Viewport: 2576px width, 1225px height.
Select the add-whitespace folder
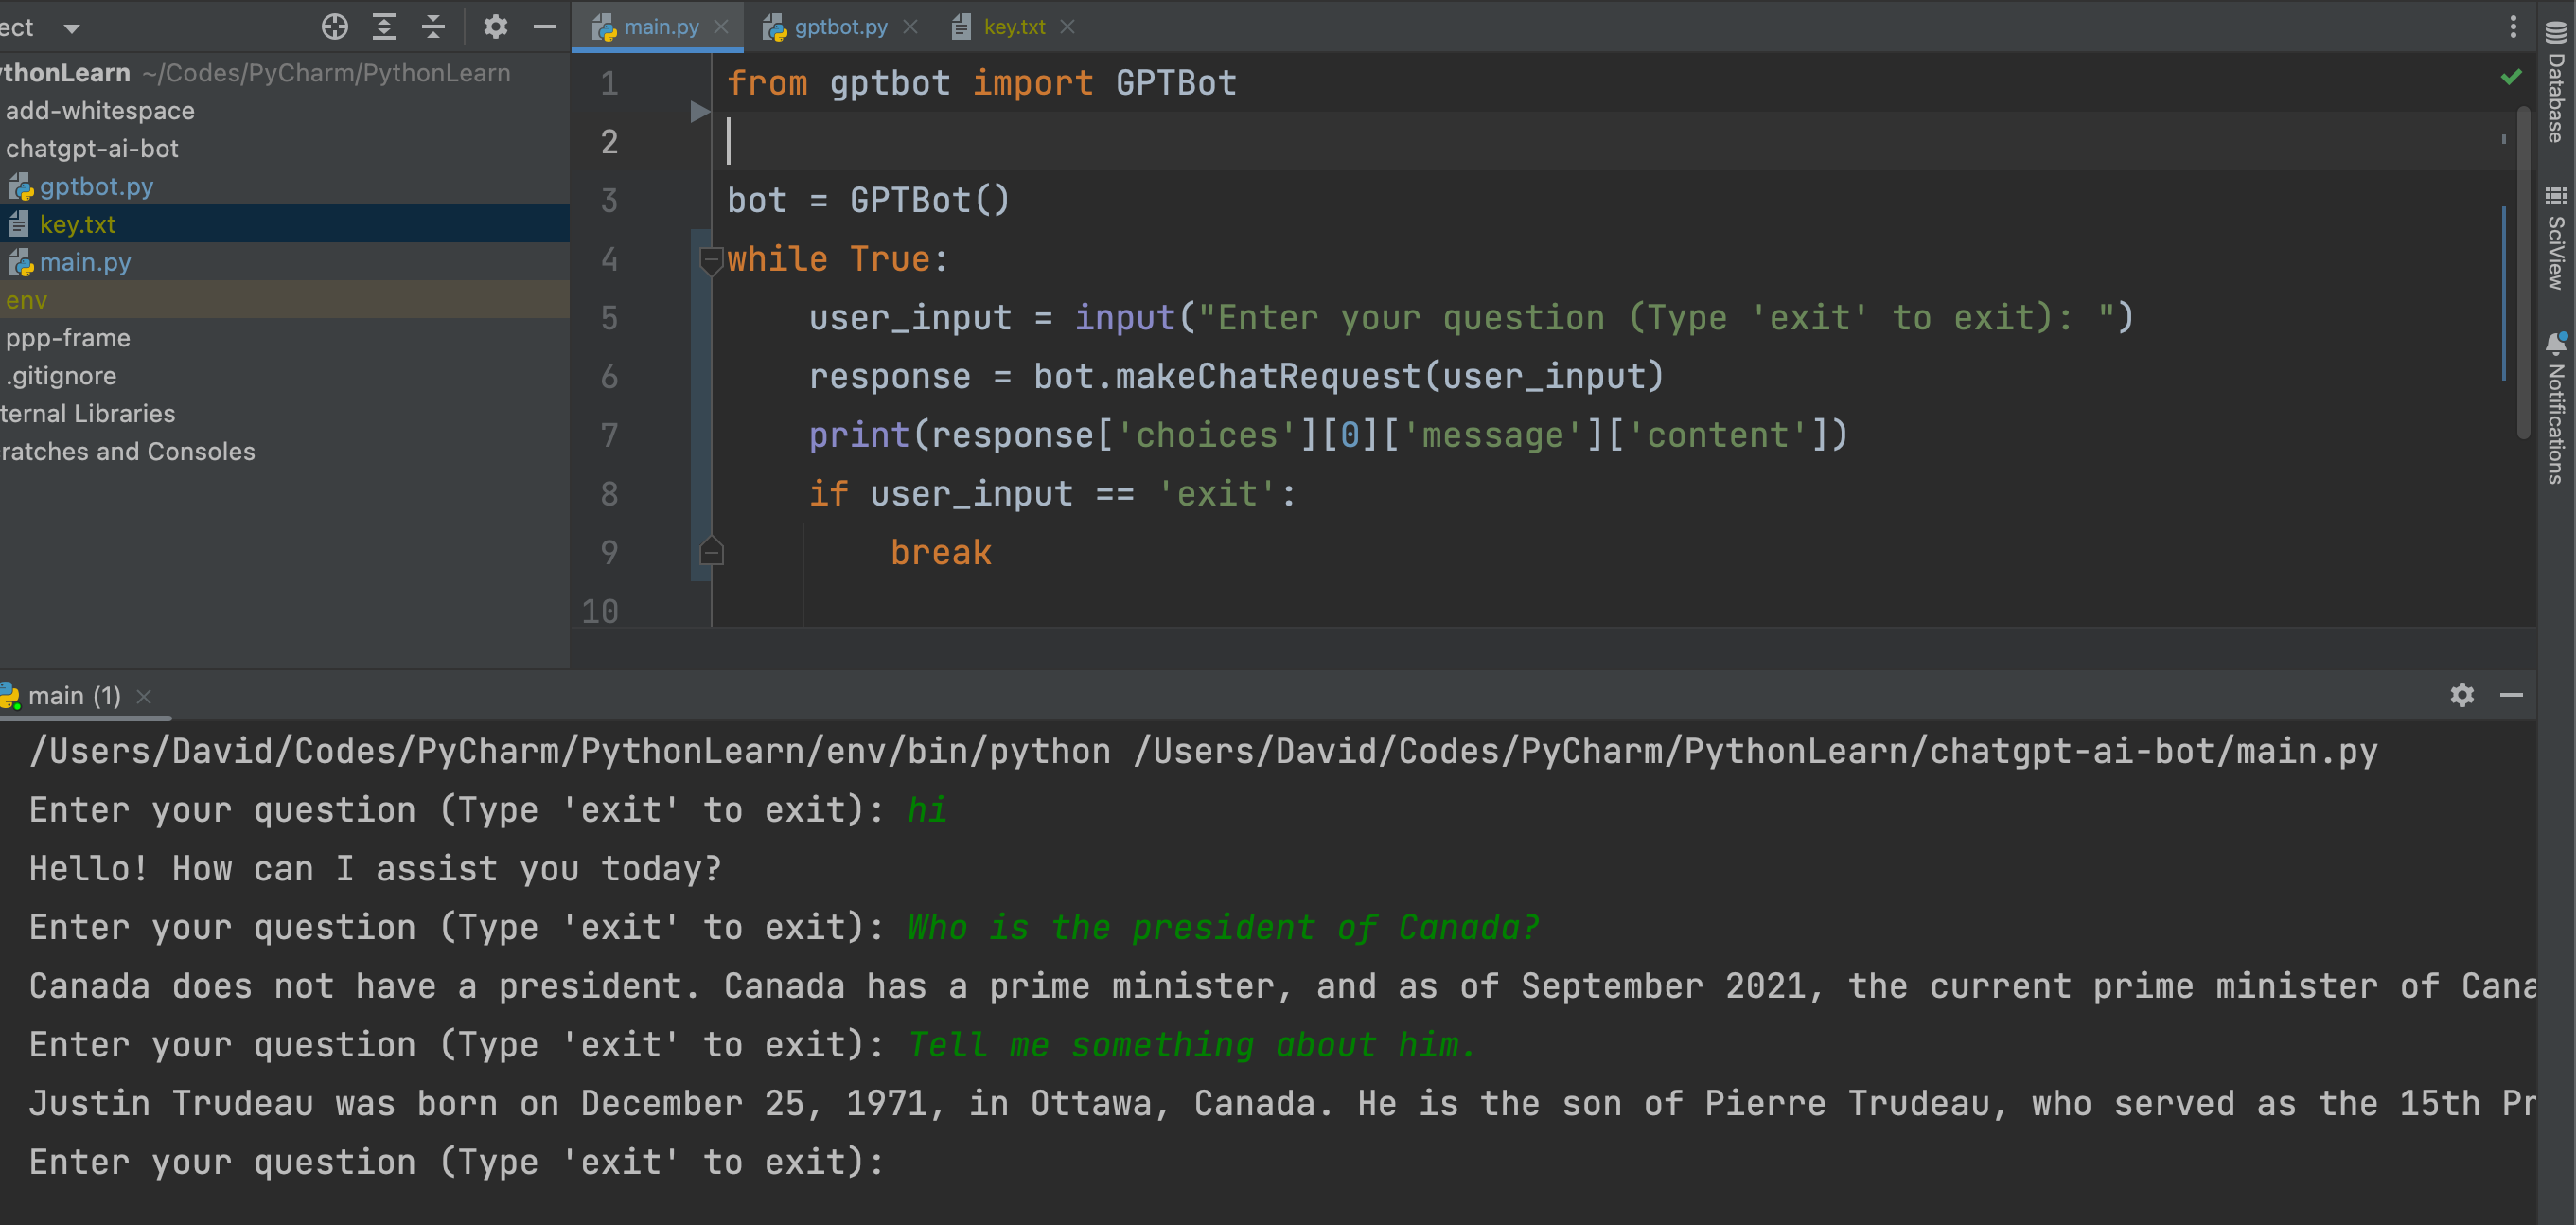[100, 111]
